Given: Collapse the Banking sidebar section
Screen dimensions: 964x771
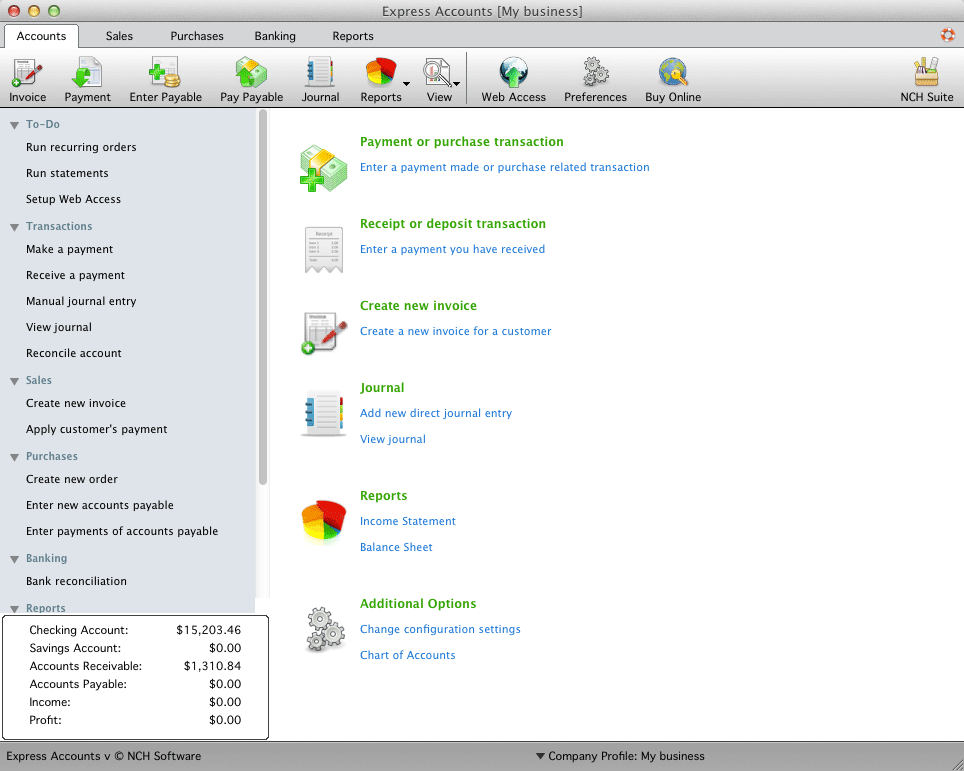Looking at the screenshot, I should pos(14,559).
